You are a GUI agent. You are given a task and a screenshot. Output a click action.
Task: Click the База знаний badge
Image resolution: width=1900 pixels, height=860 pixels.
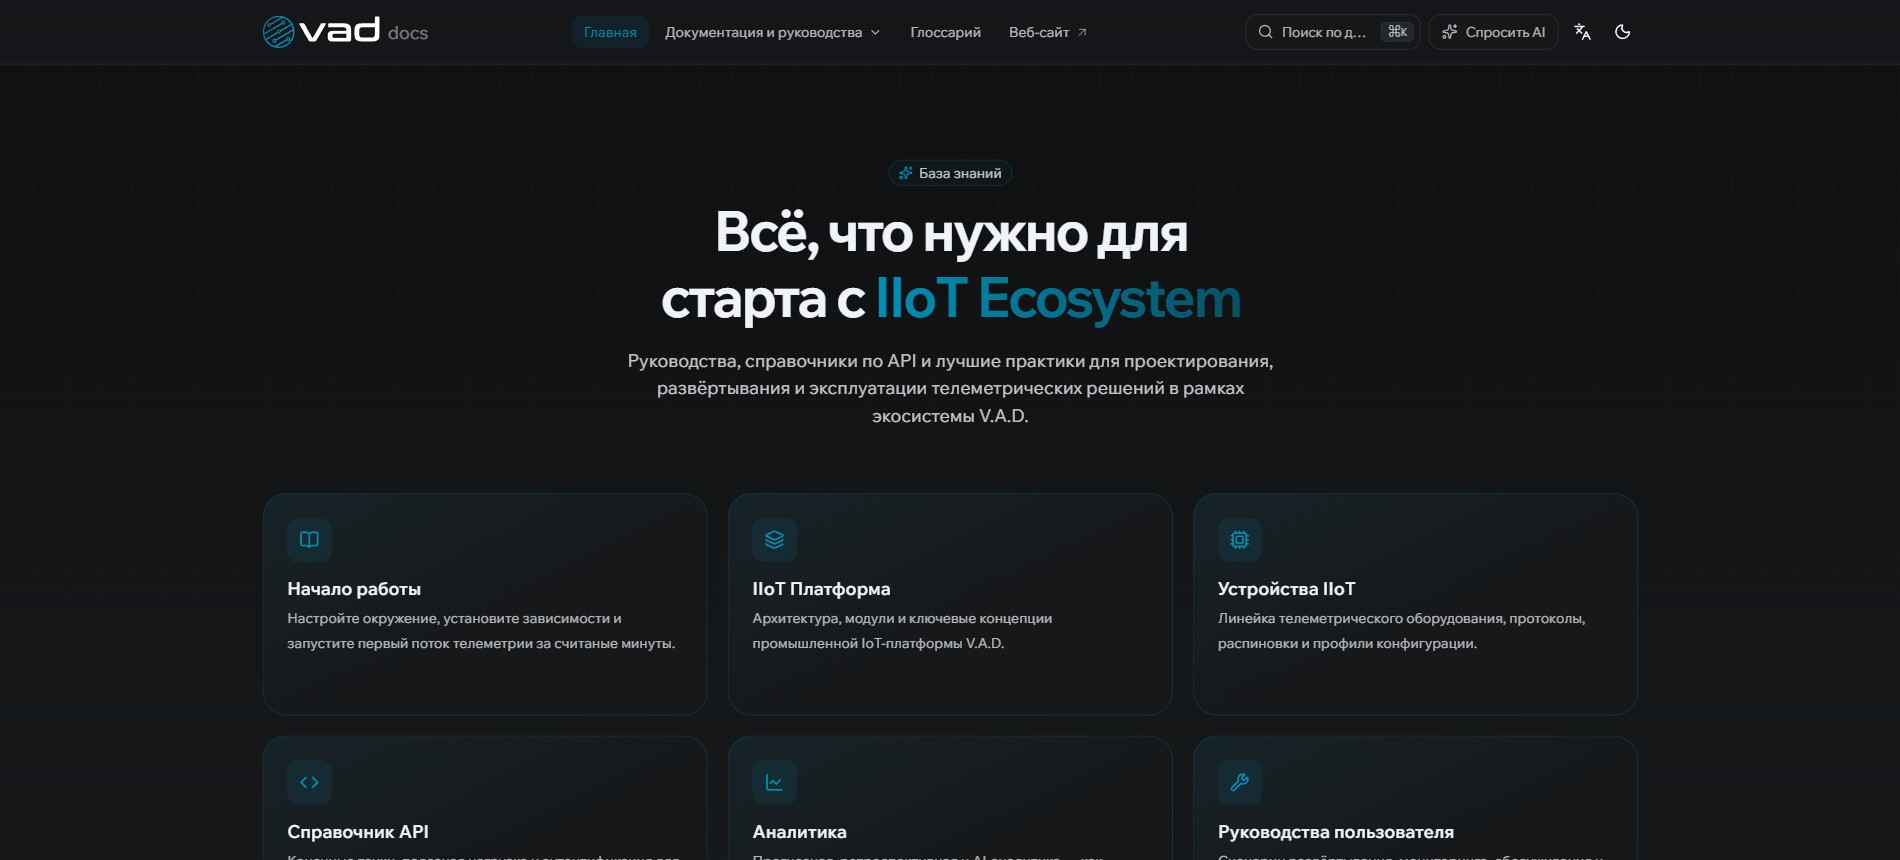click(950, 173)
